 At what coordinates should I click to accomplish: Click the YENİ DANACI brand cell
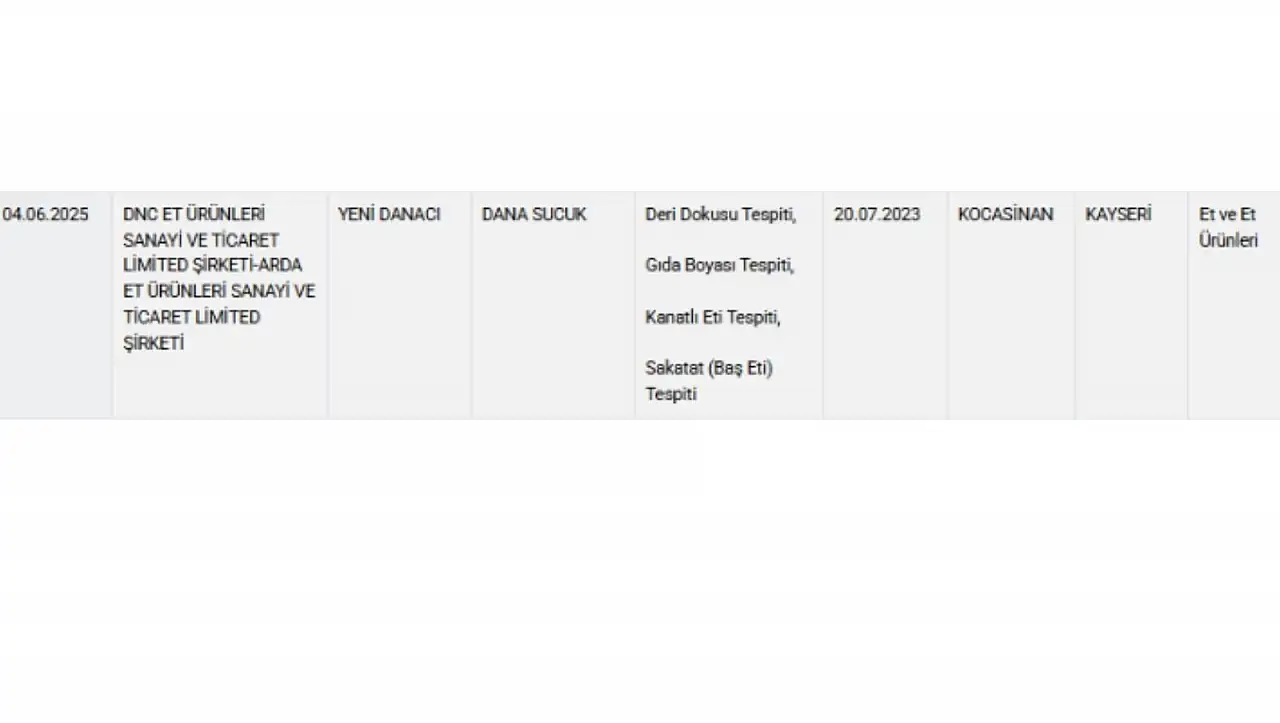pos(400,305)
